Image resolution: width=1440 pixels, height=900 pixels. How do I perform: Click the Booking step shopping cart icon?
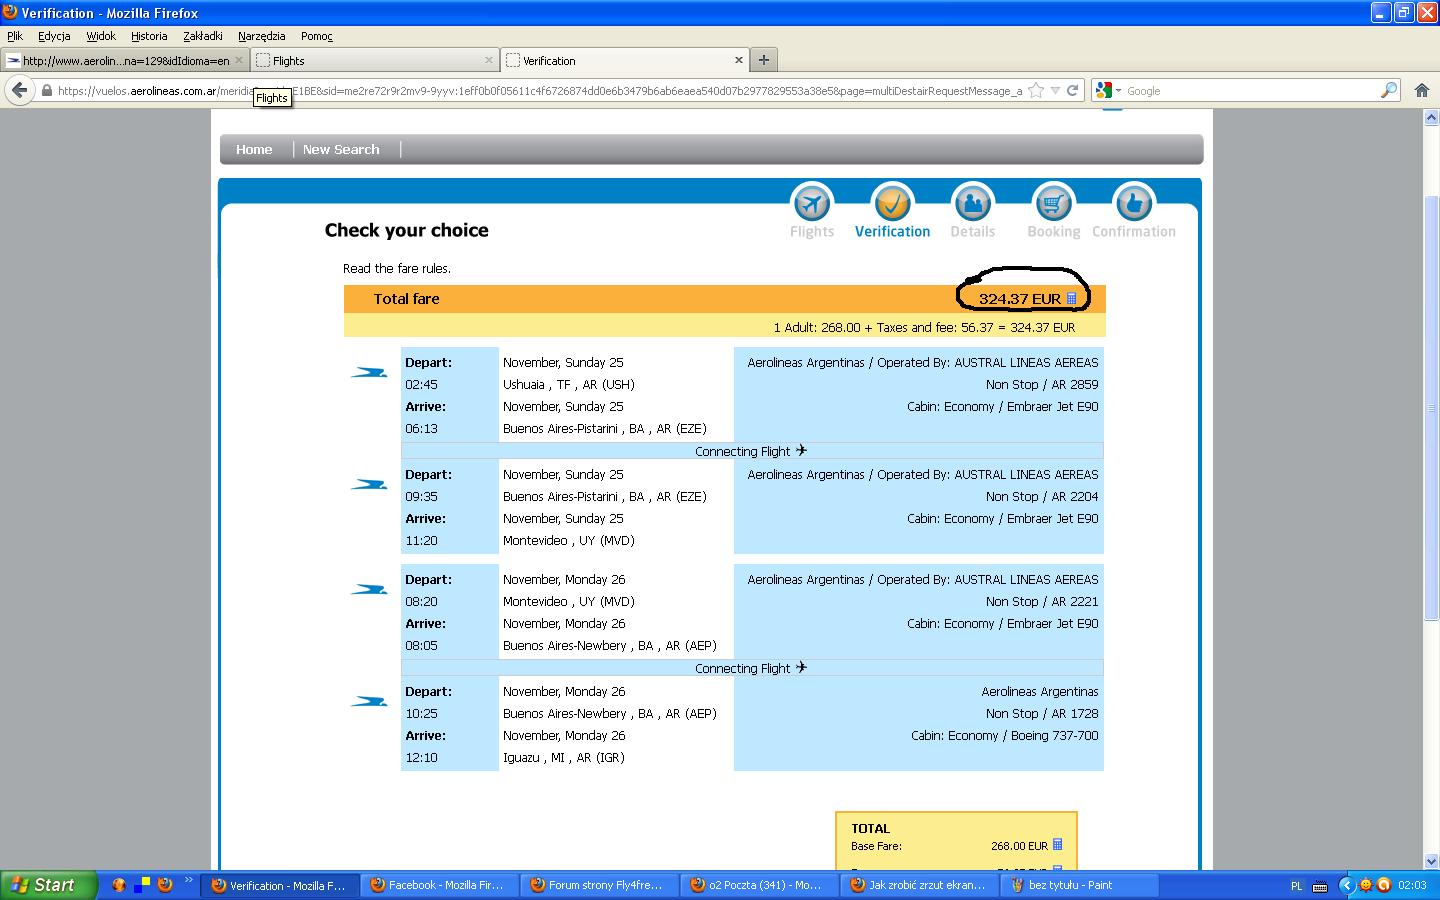pyautogui.click(x=1052, y=203)
